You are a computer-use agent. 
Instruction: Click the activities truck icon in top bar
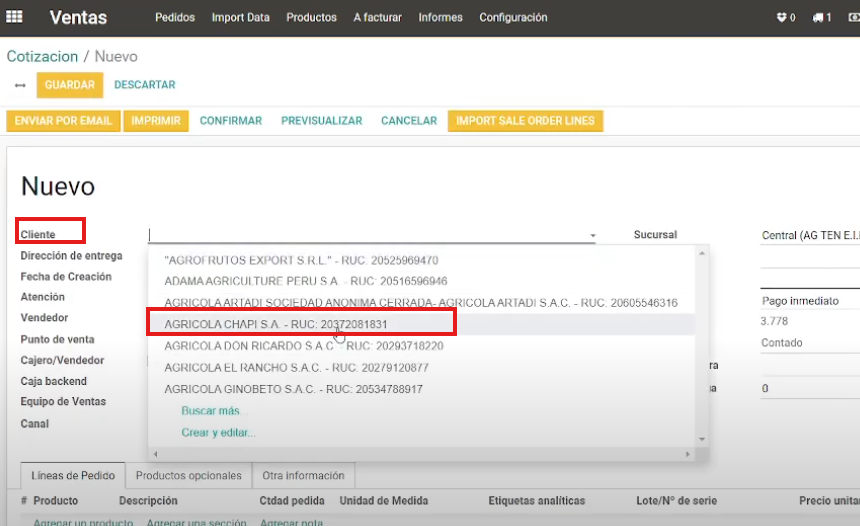[x=822, y=18]
